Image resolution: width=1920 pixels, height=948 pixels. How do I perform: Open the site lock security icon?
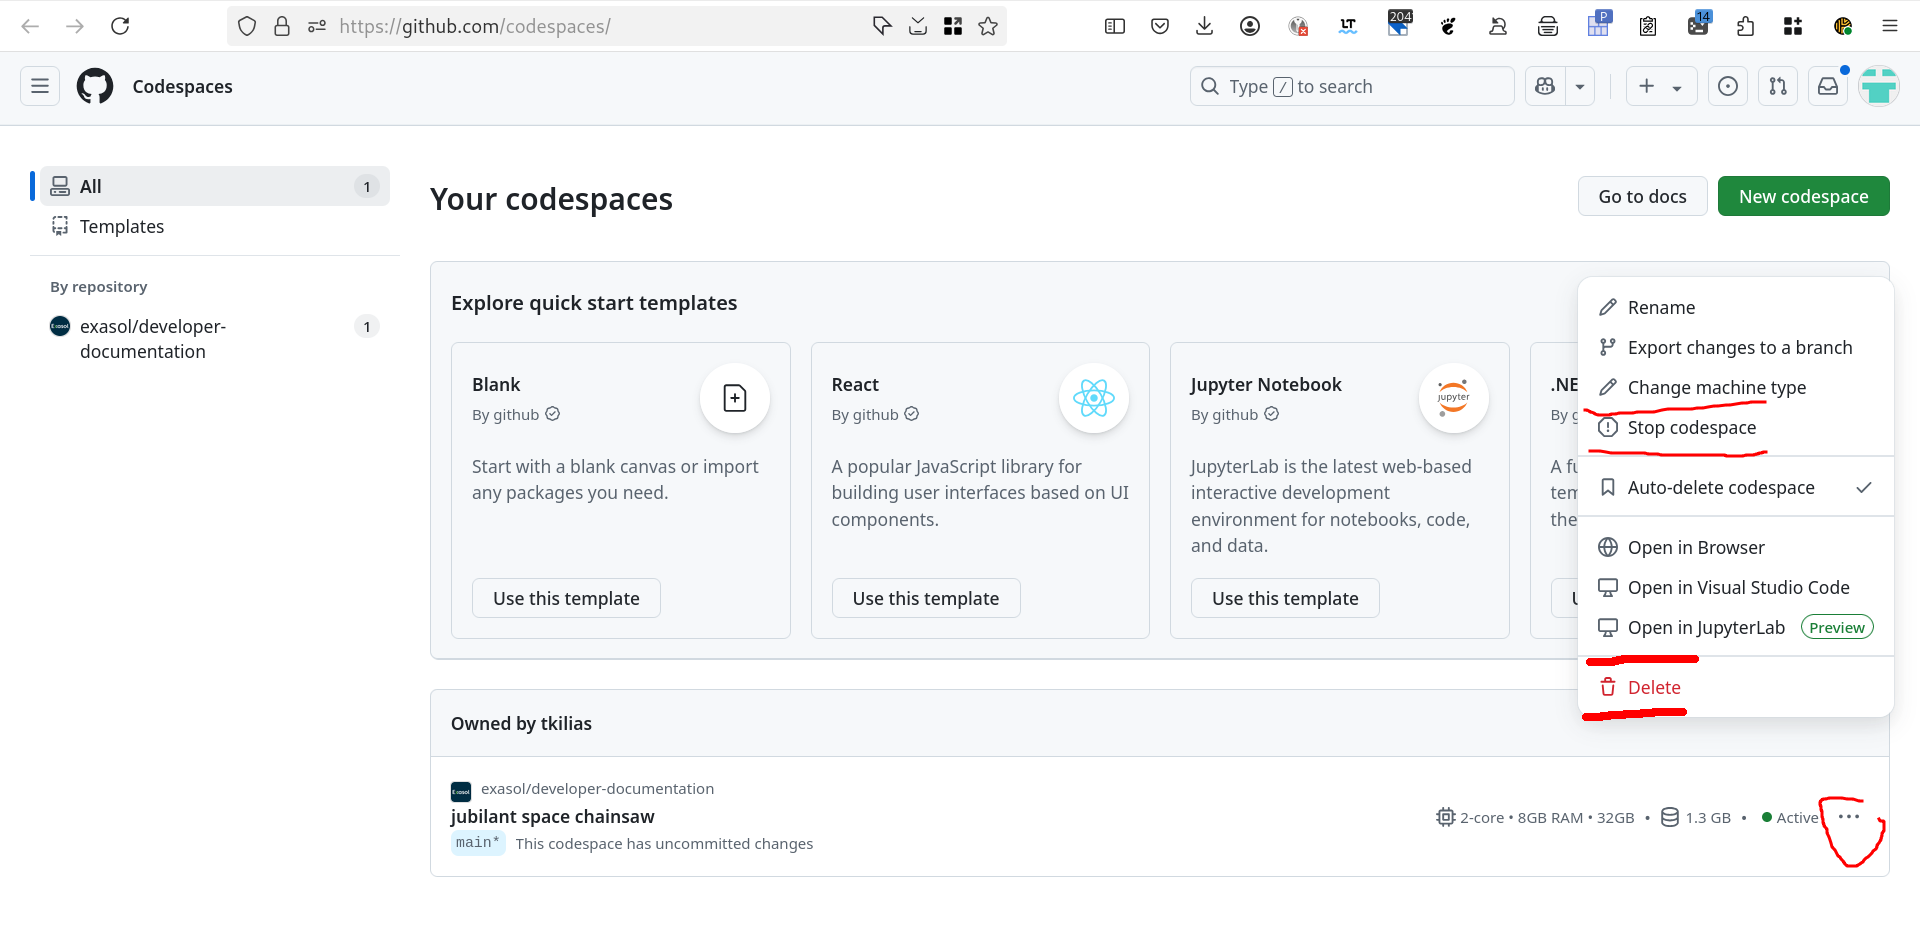click(x=282, y=26)
